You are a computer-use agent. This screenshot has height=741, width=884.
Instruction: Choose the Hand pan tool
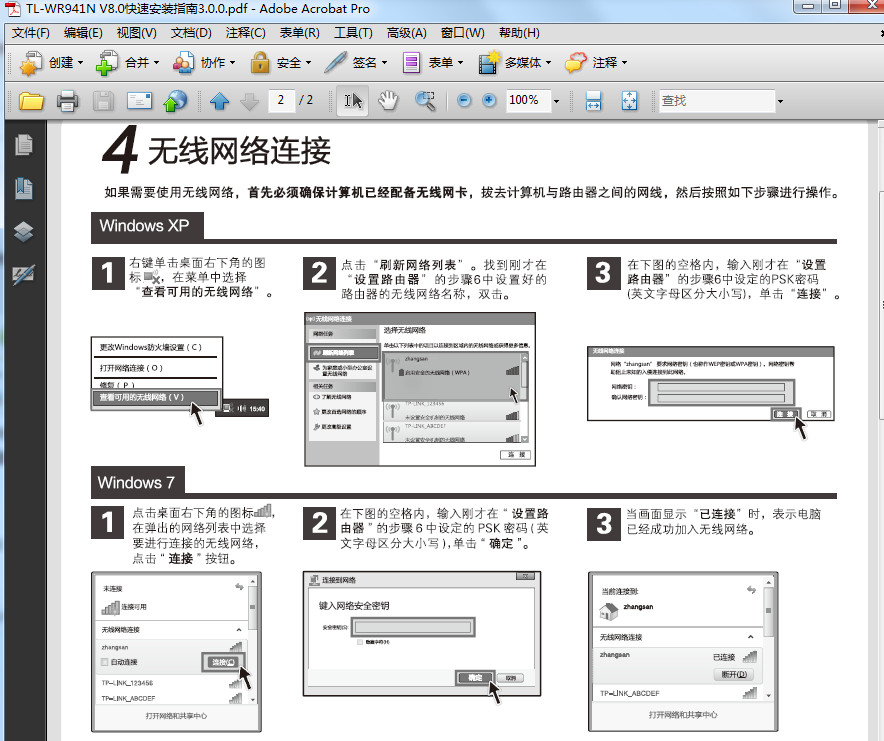(388, 101)
